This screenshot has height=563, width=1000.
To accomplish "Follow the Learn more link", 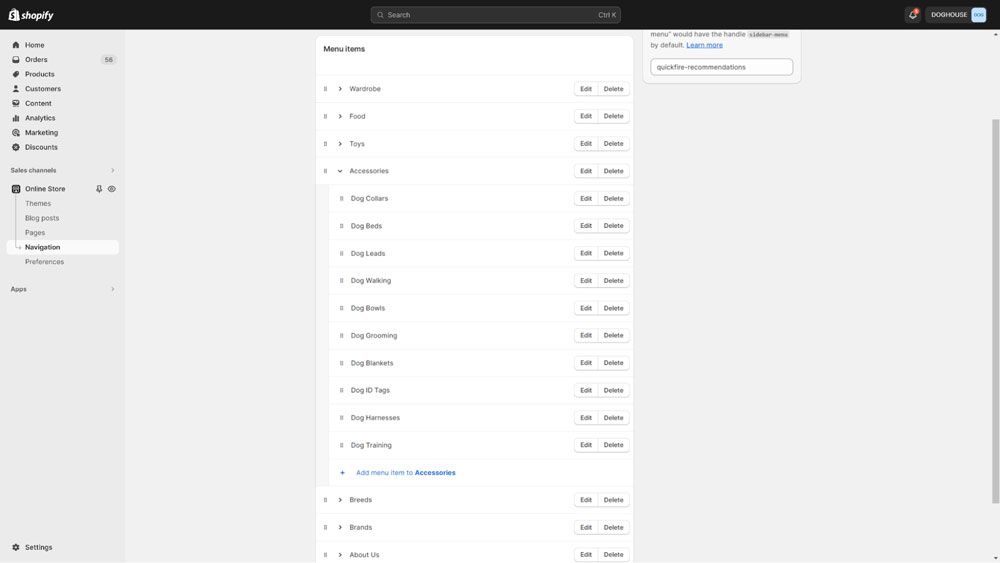I will [x=704, y=45].
